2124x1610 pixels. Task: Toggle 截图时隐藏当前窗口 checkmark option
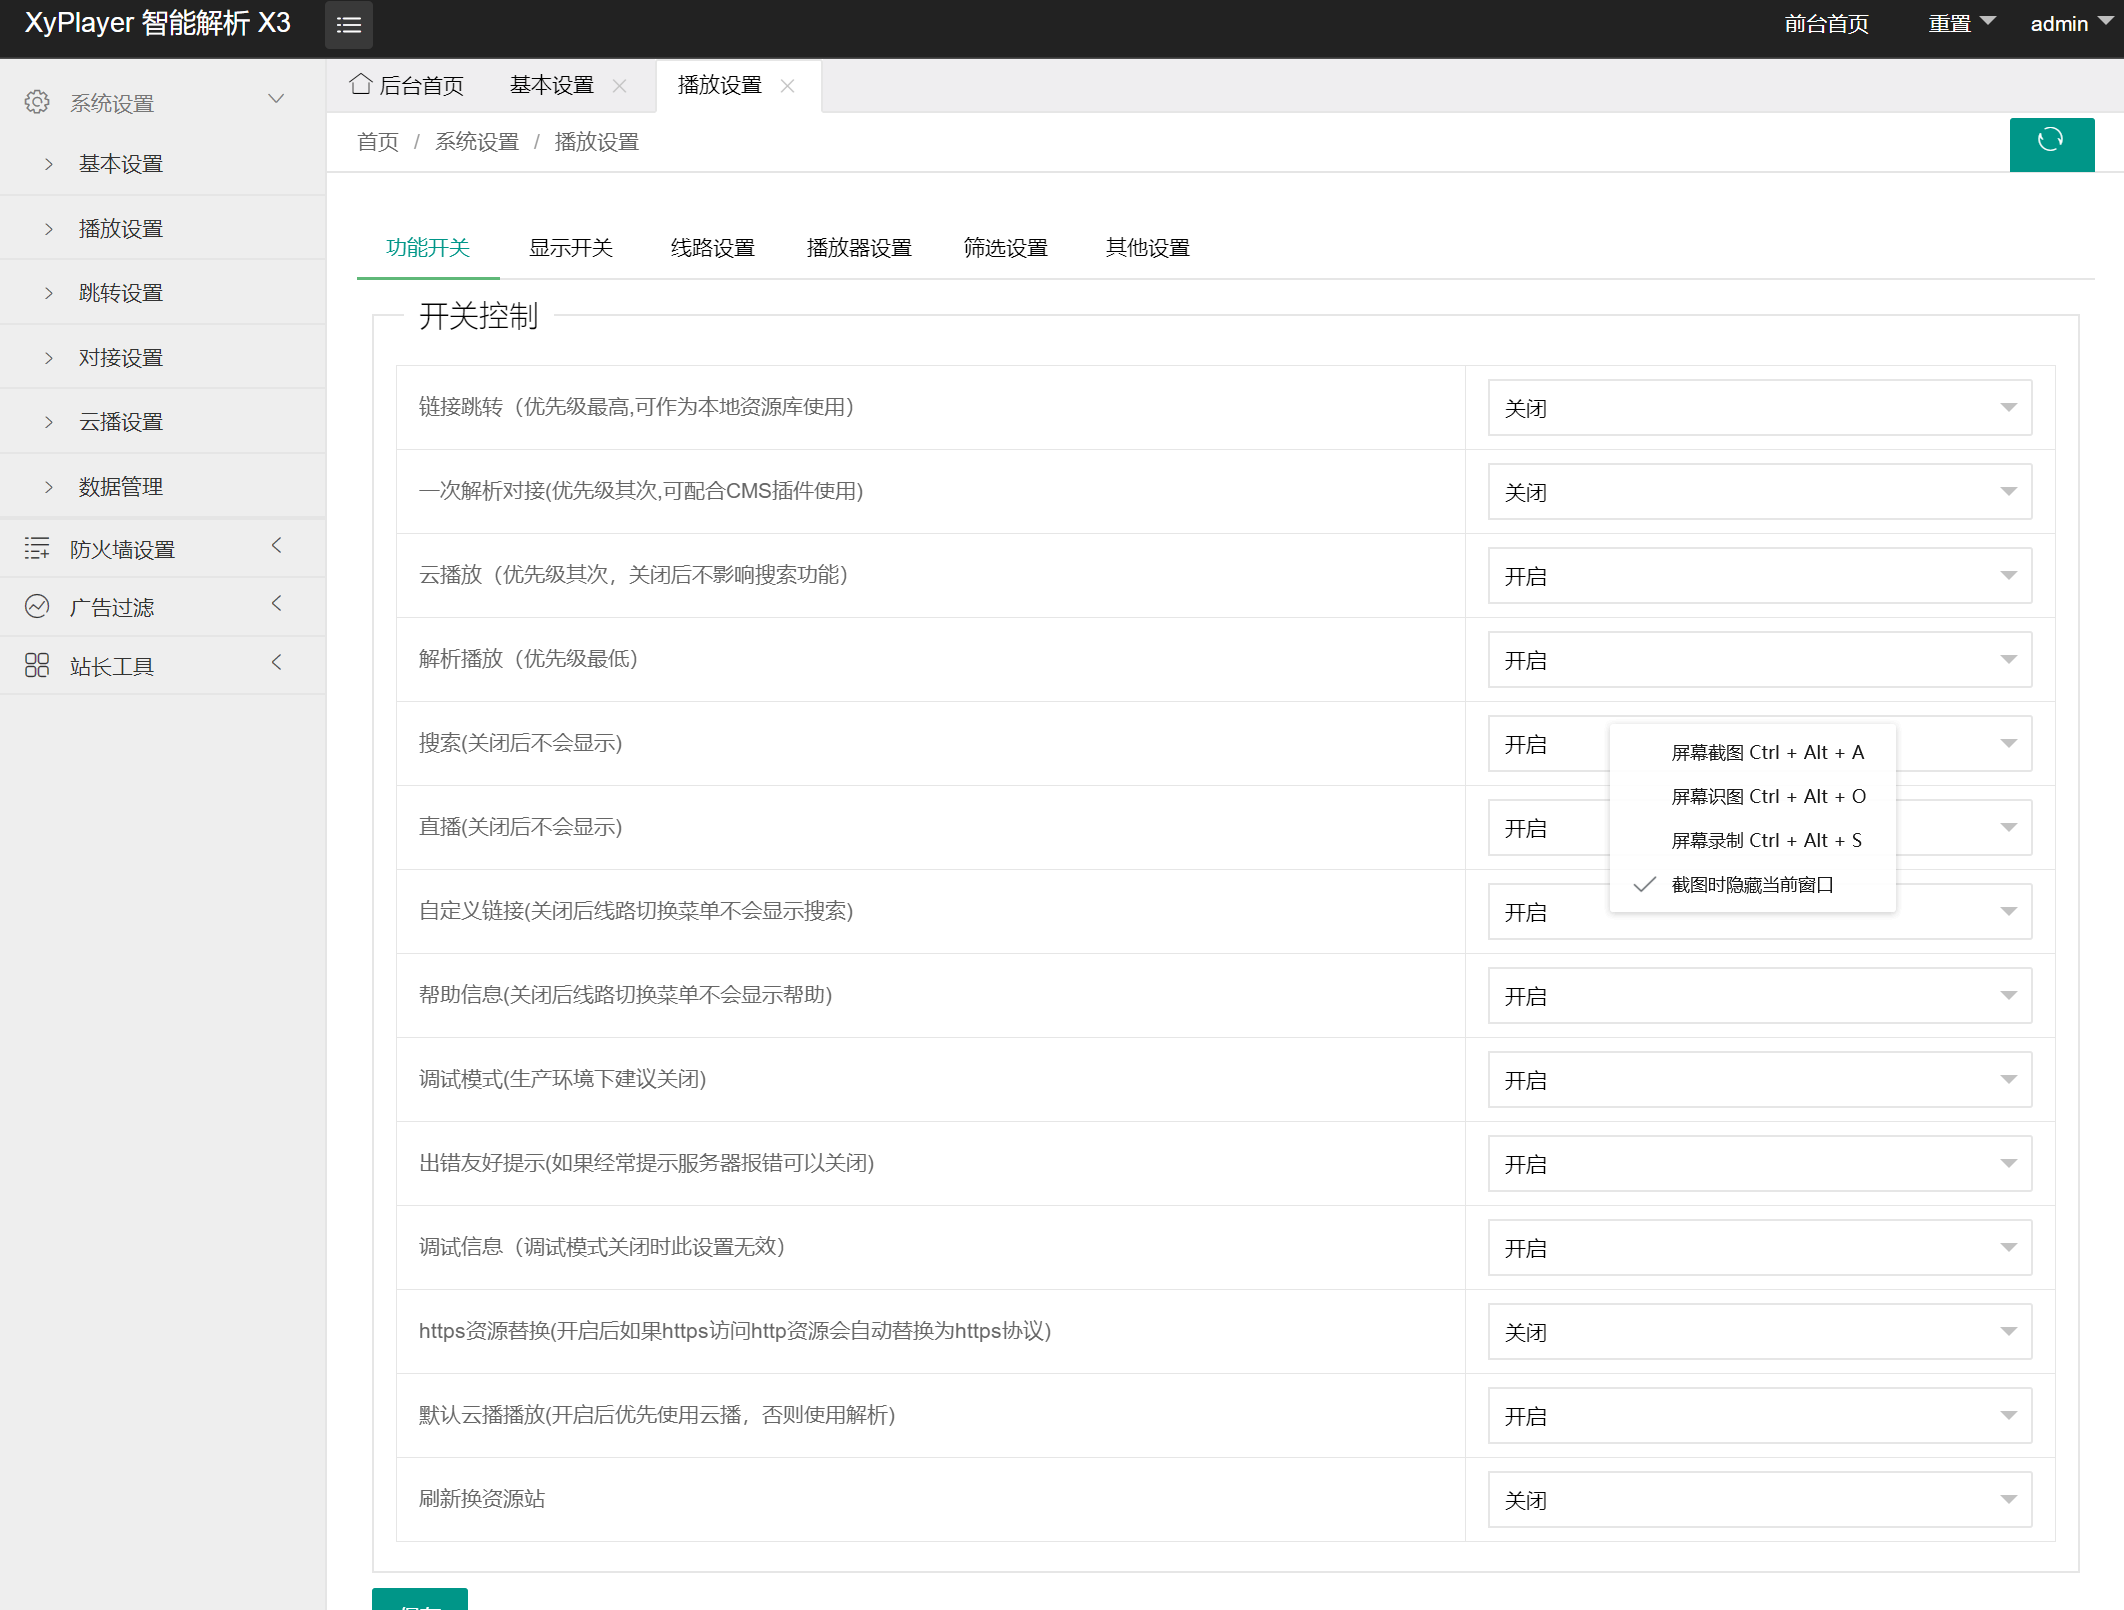click(x=1751, y=885)
